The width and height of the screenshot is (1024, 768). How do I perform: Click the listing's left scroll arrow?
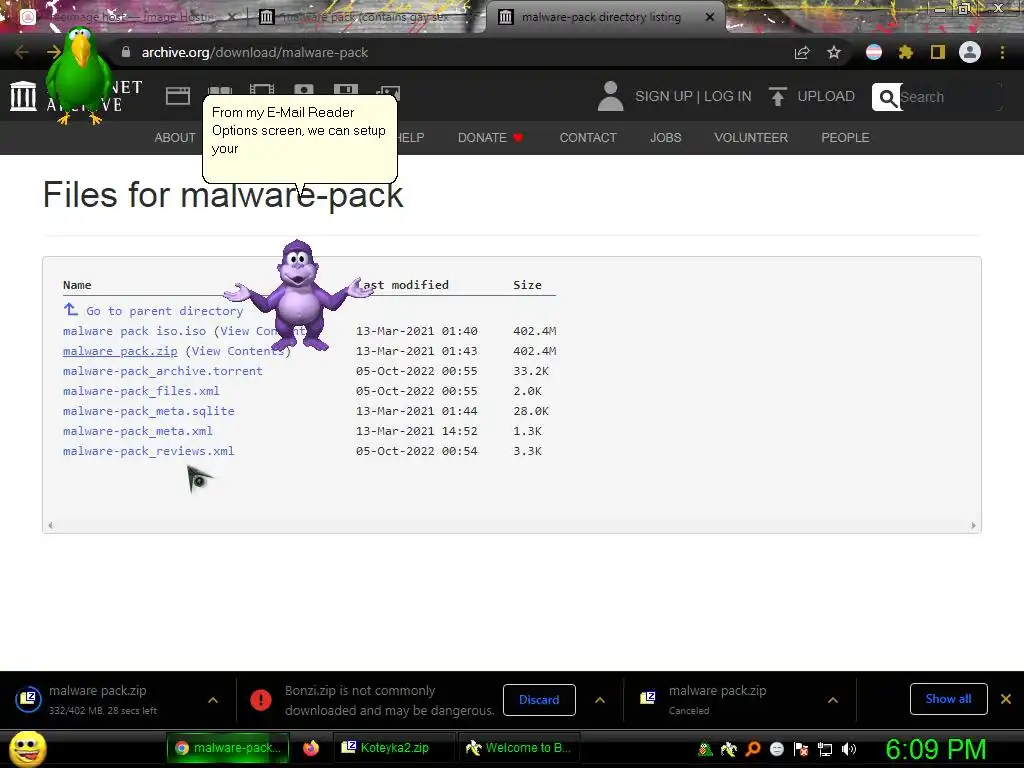click(50, 525)
